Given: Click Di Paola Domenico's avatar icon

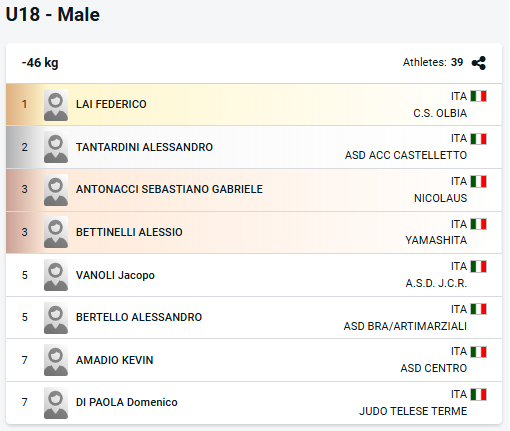Looking at the screenshot, I should 56,403.
